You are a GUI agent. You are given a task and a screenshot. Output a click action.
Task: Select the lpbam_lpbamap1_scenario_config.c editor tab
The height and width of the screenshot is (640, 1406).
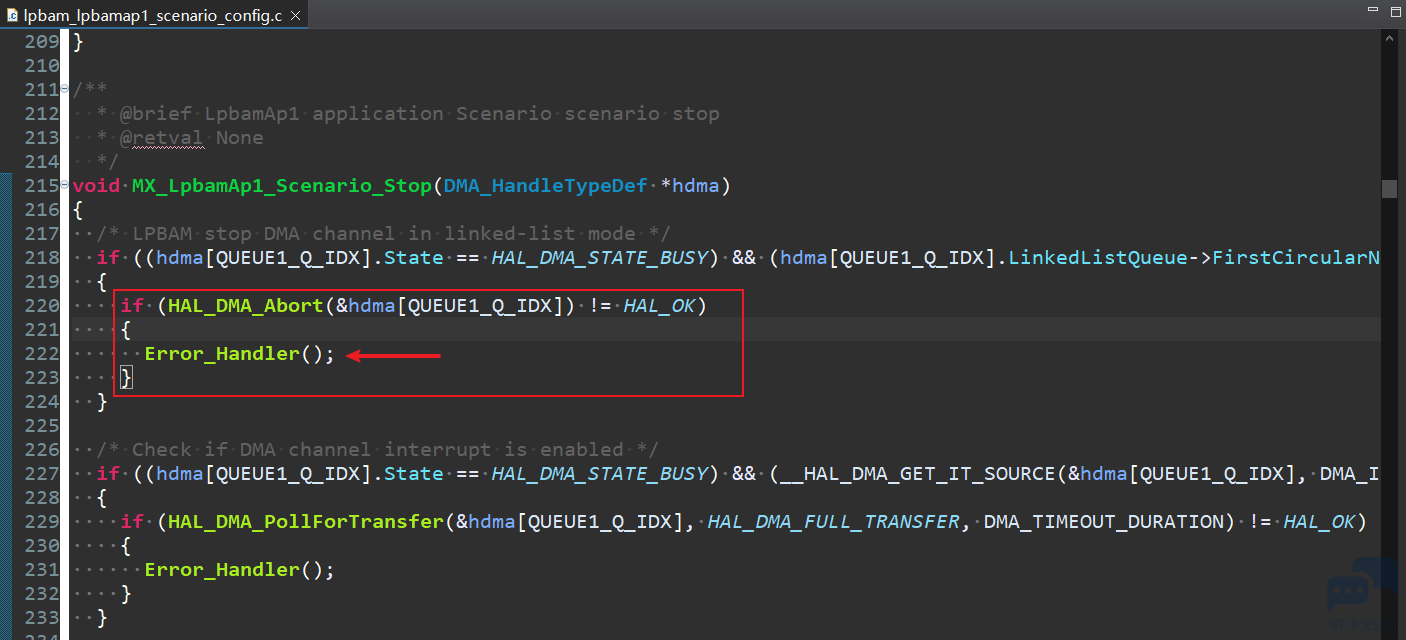point(153,16)
